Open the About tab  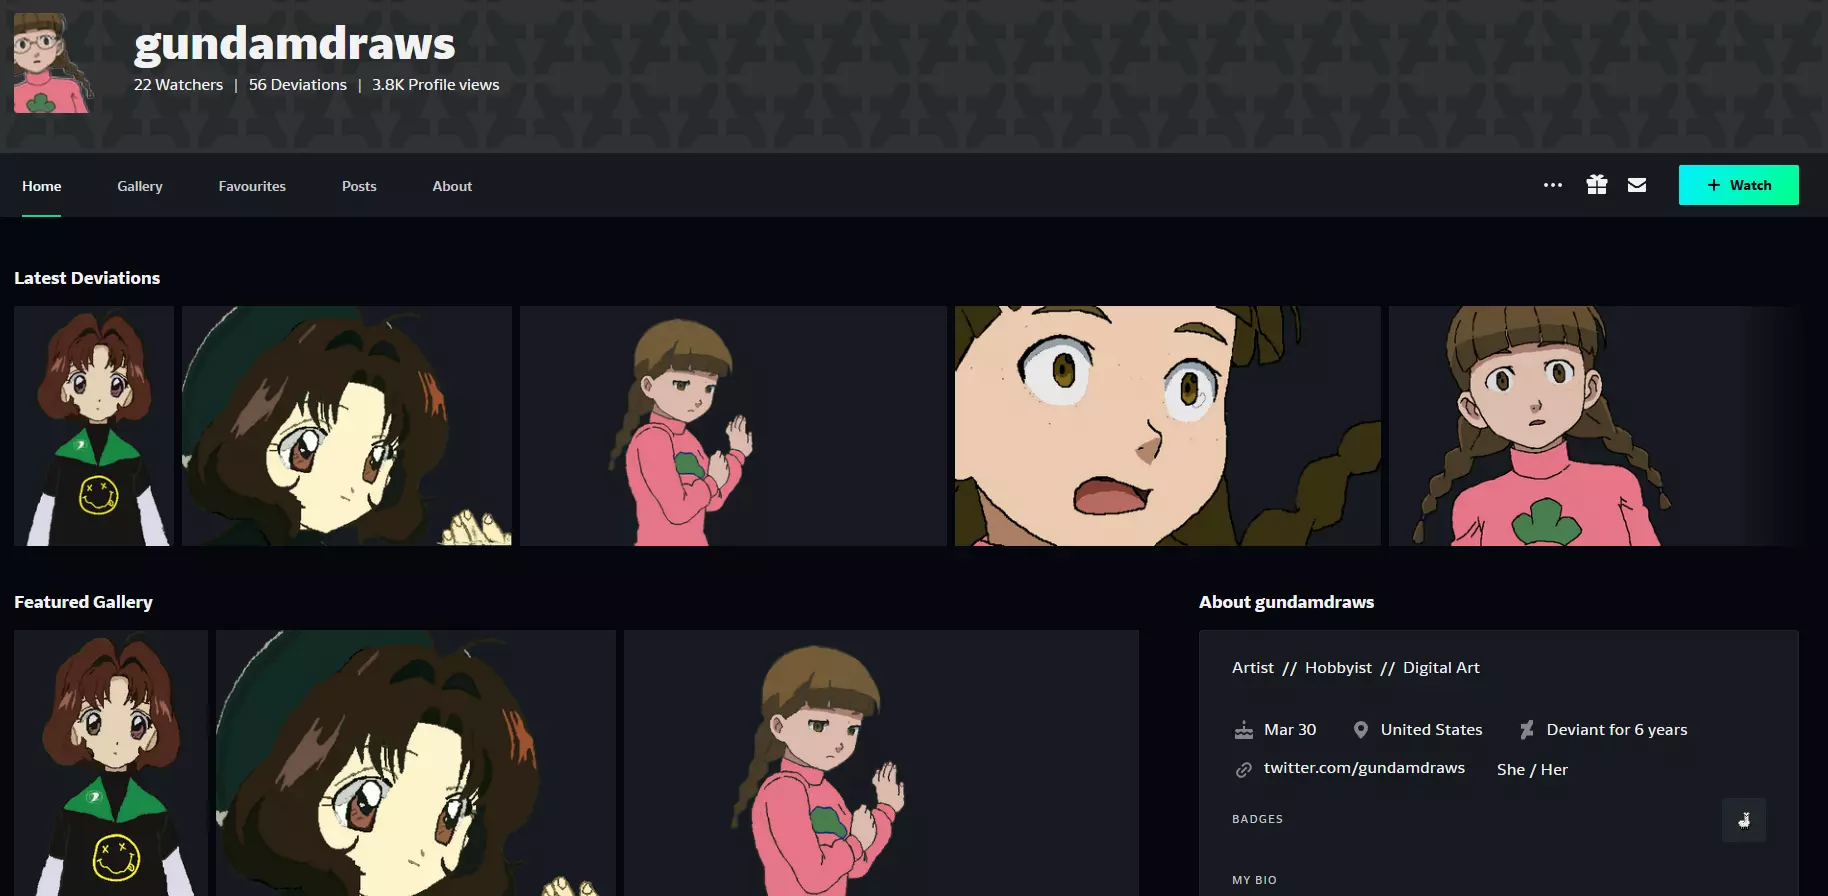coord(452,186)
